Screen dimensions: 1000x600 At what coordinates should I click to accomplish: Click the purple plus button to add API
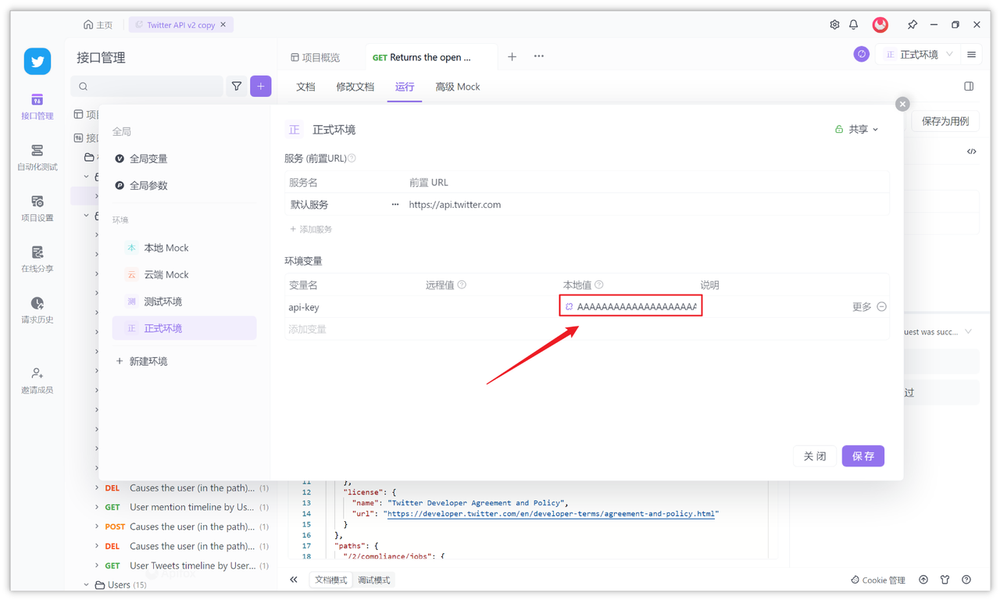pyautogui.click(x=260, y=86)
